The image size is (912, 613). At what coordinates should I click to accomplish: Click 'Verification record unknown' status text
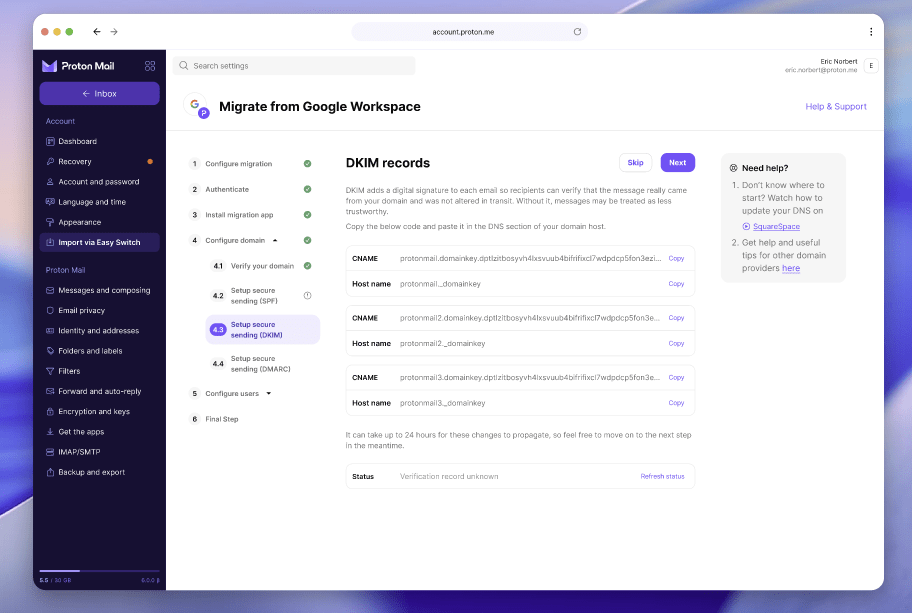(449, 476)
